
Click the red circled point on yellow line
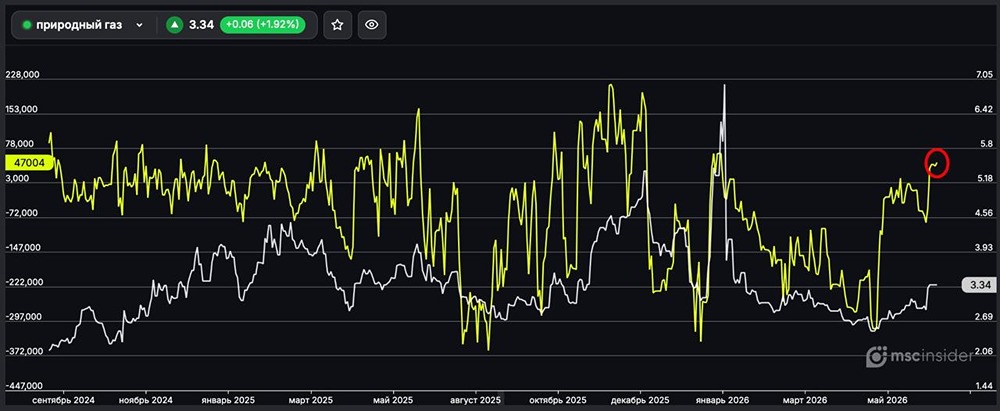point(937,163)
